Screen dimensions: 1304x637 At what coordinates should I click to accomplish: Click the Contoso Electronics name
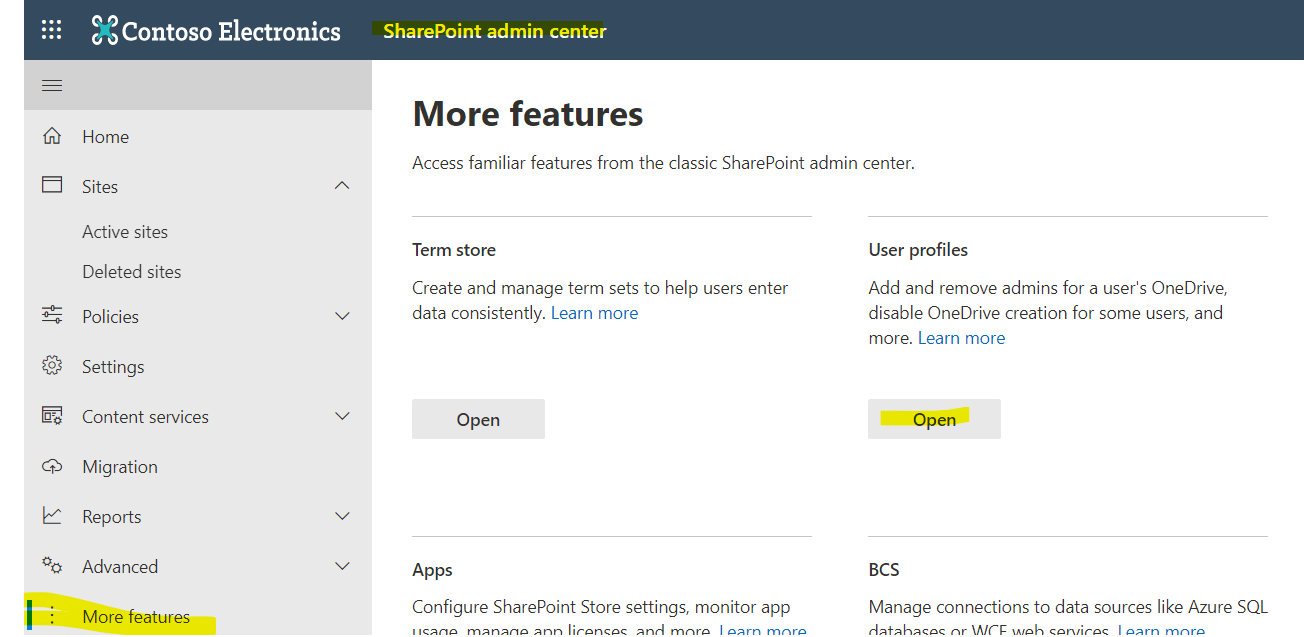click(231, 31)
